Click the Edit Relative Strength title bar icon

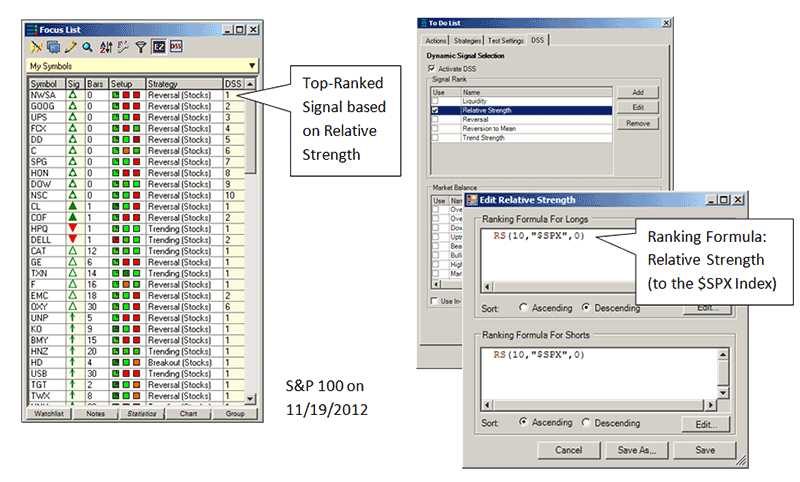(x=472, y=200)
